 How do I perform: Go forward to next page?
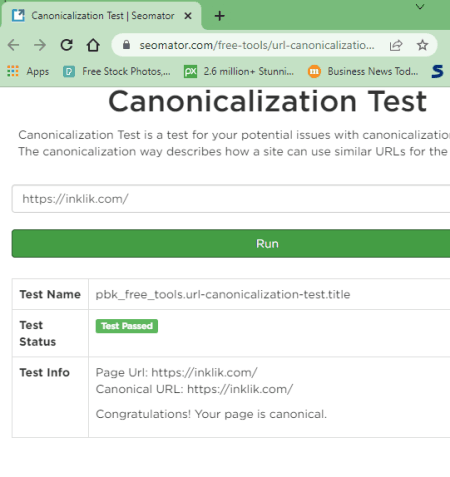40,45
